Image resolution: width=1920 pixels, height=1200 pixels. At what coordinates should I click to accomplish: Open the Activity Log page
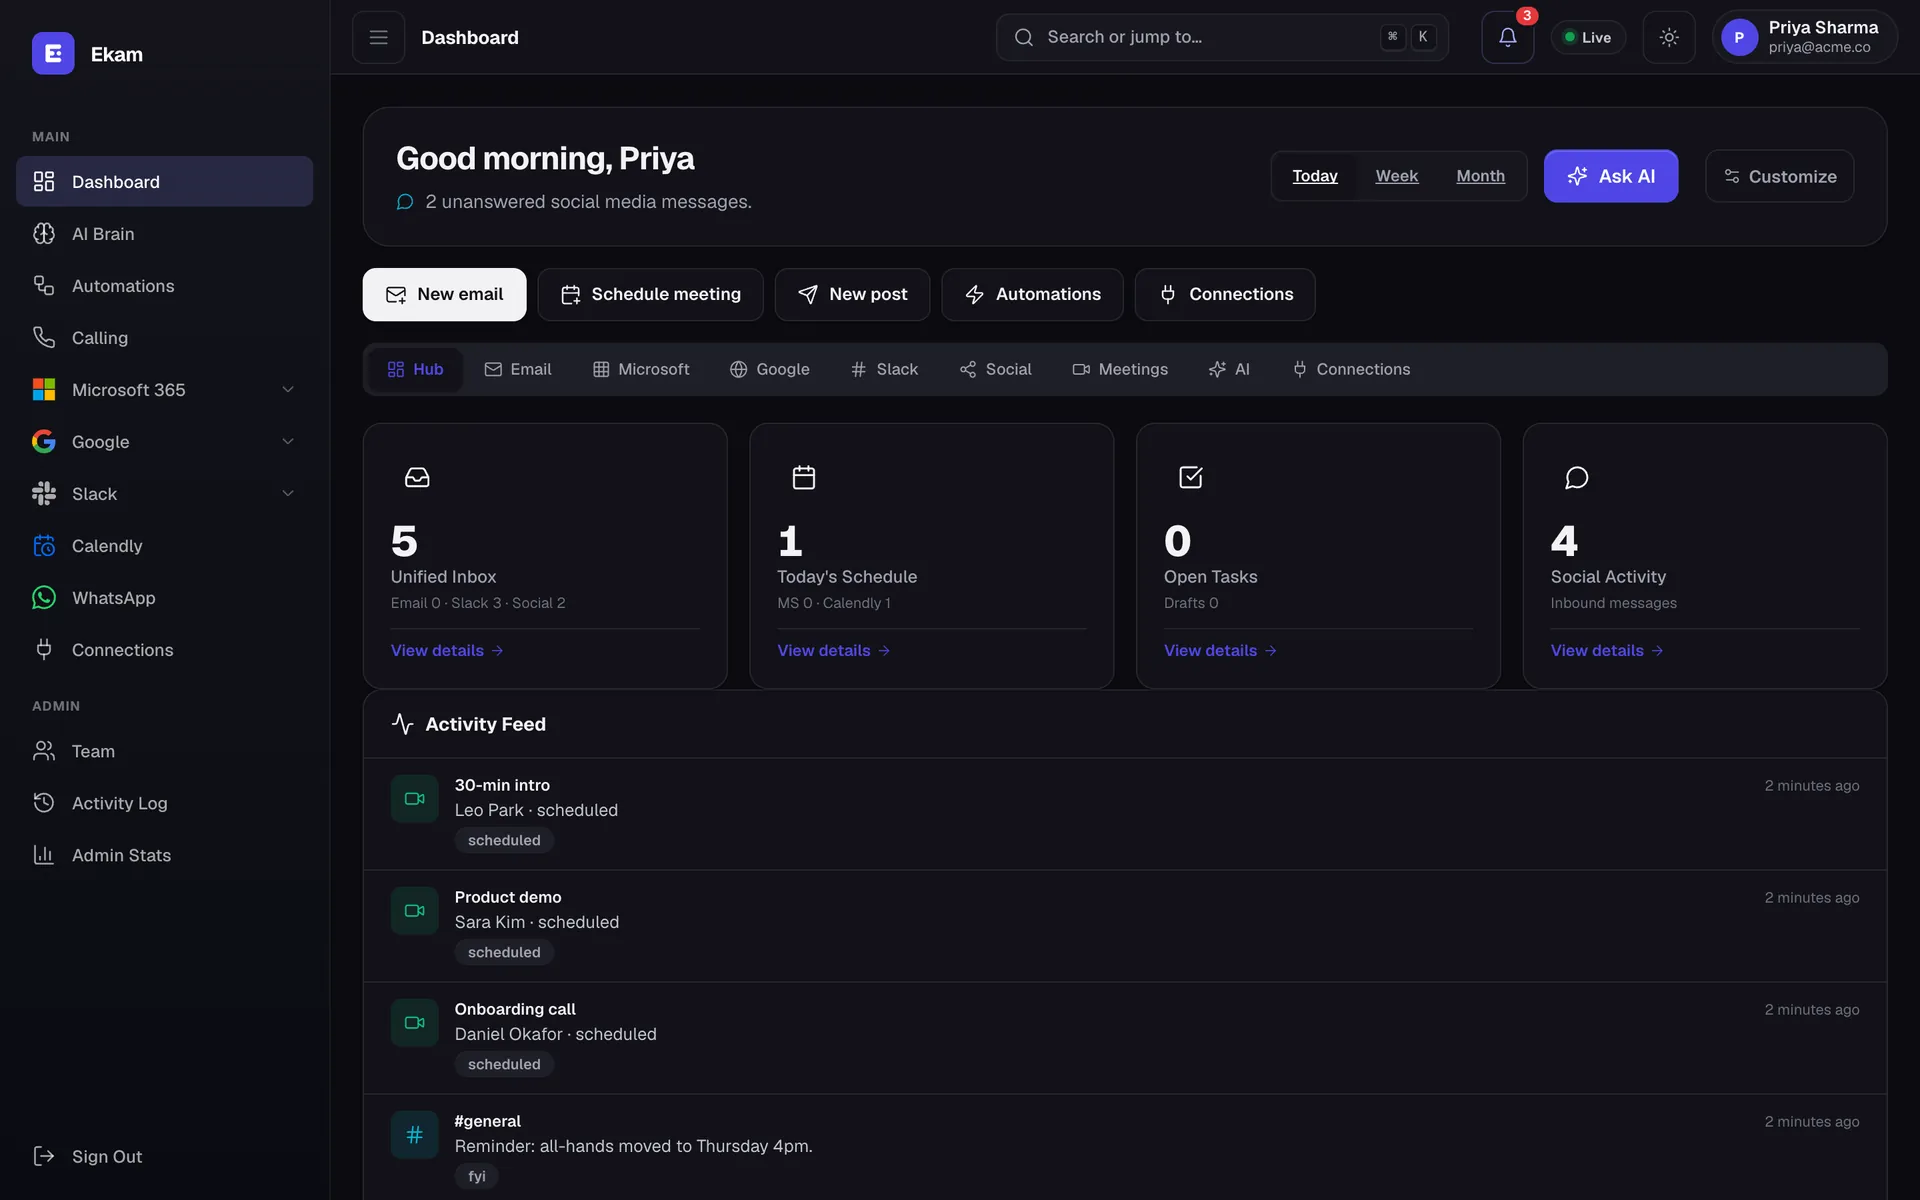point(164,803)
